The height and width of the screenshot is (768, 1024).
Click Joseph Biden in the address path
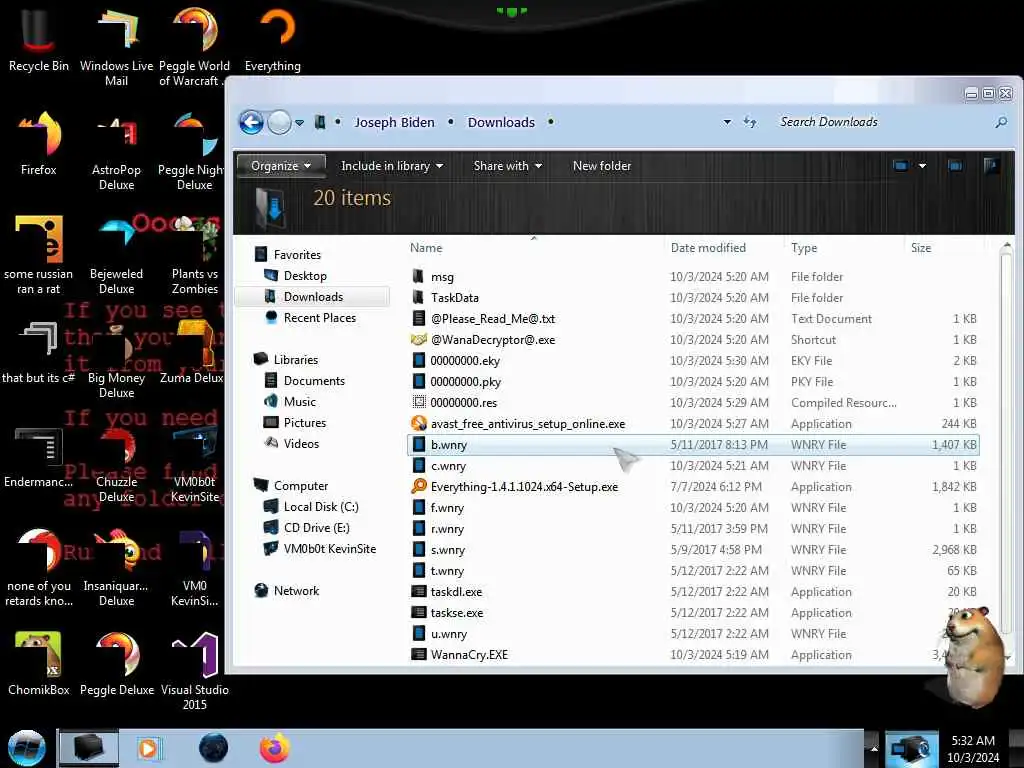pyautogui.click(x=394, y=122)
